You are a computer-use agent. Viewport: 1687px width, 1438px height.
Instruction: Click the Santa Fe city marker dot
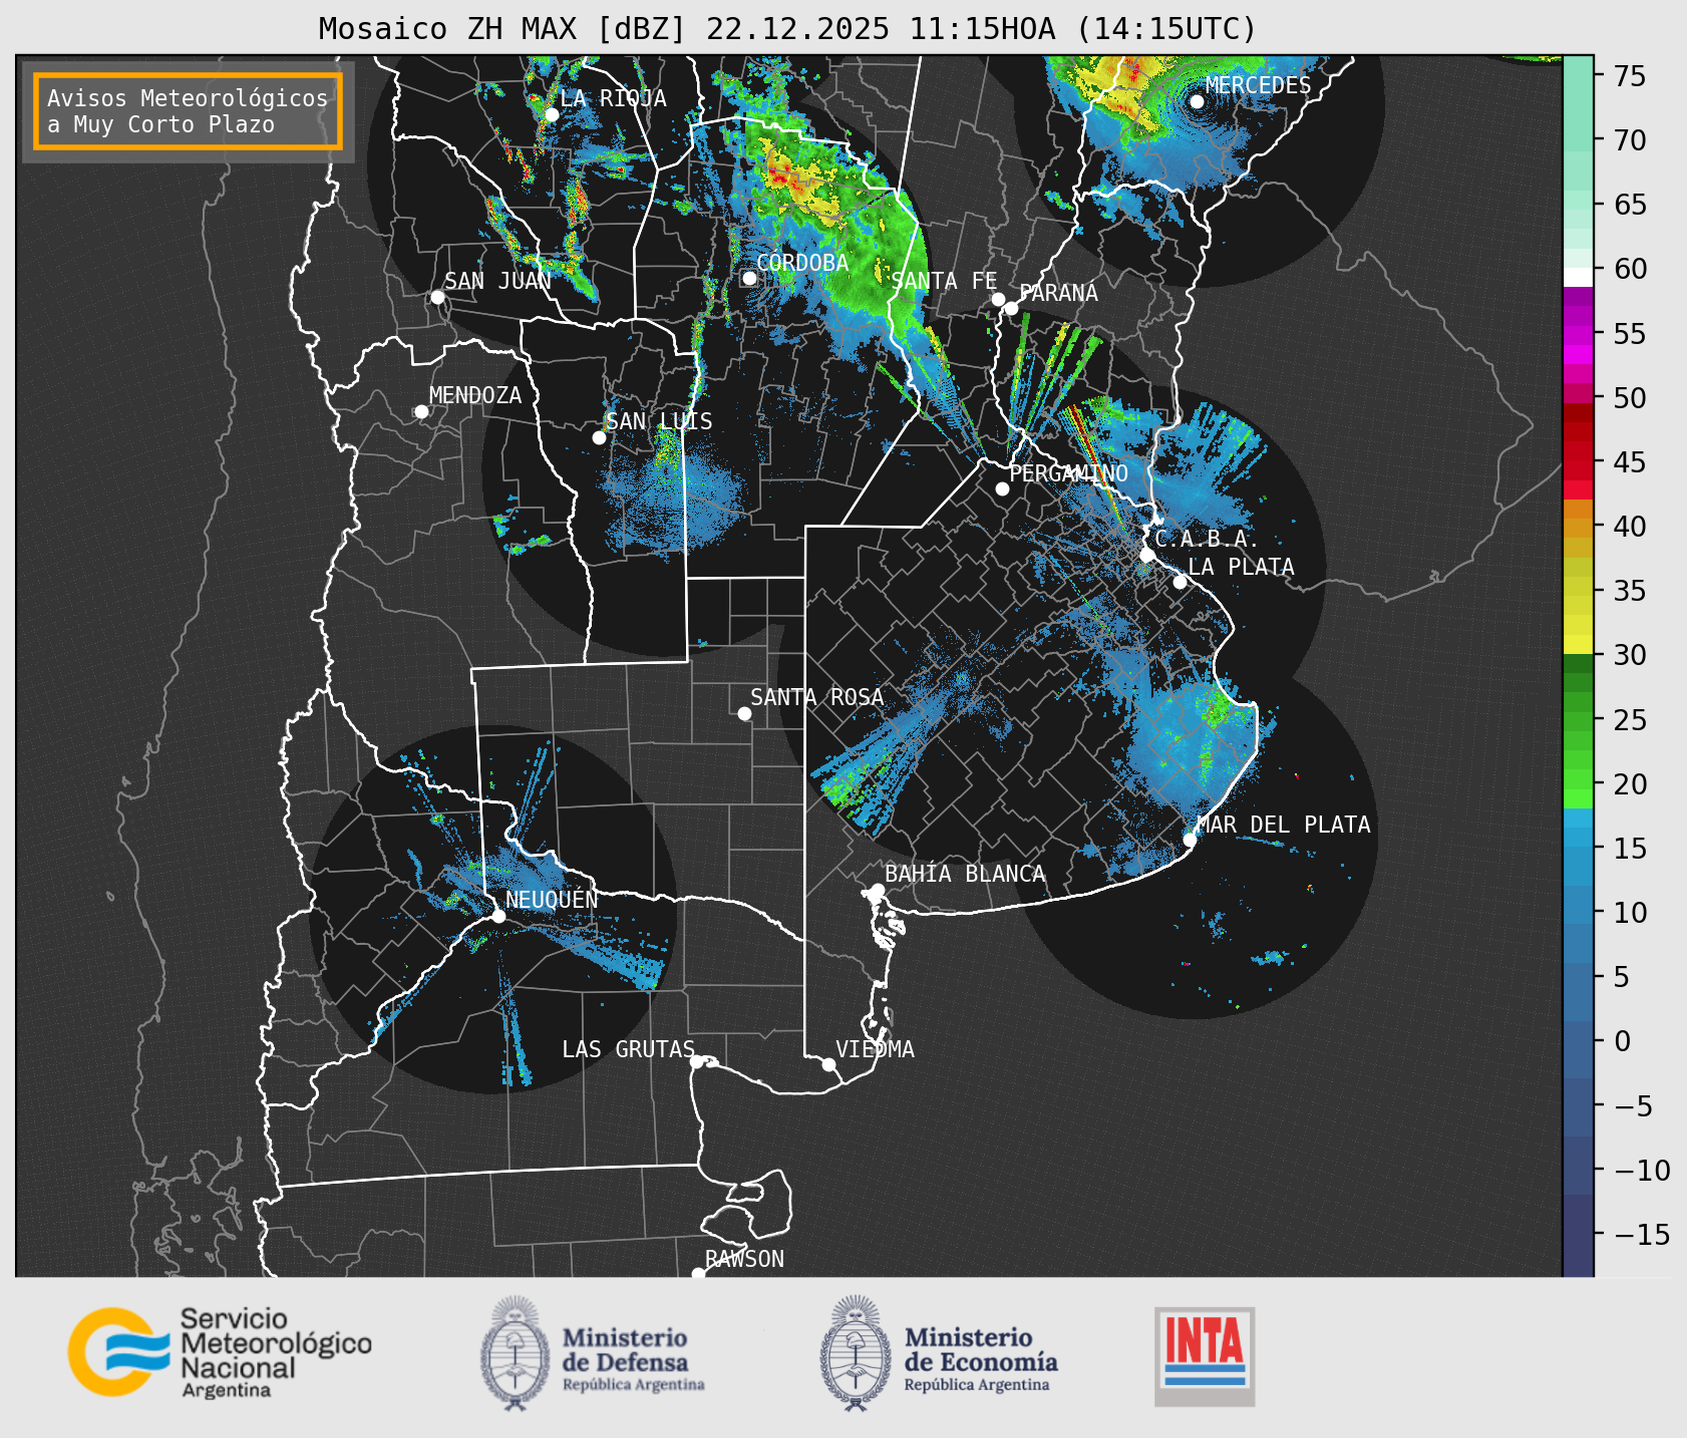point(998,299)
